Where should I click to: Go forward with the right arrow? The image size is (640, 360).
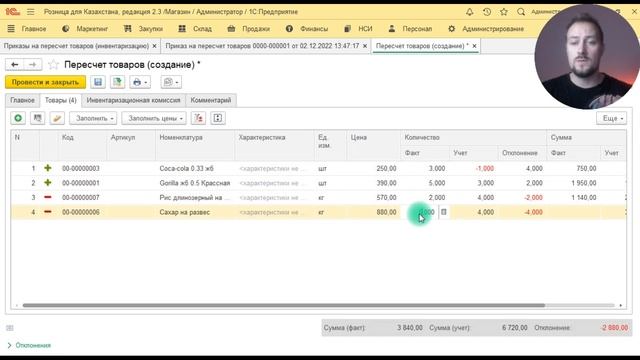(x=33, y=64)
